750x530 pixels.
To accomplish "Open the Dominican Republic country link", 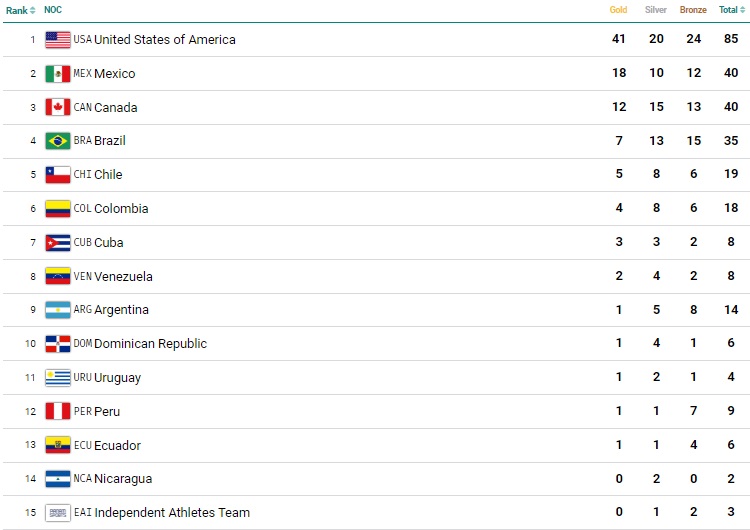I will [150, 344].
